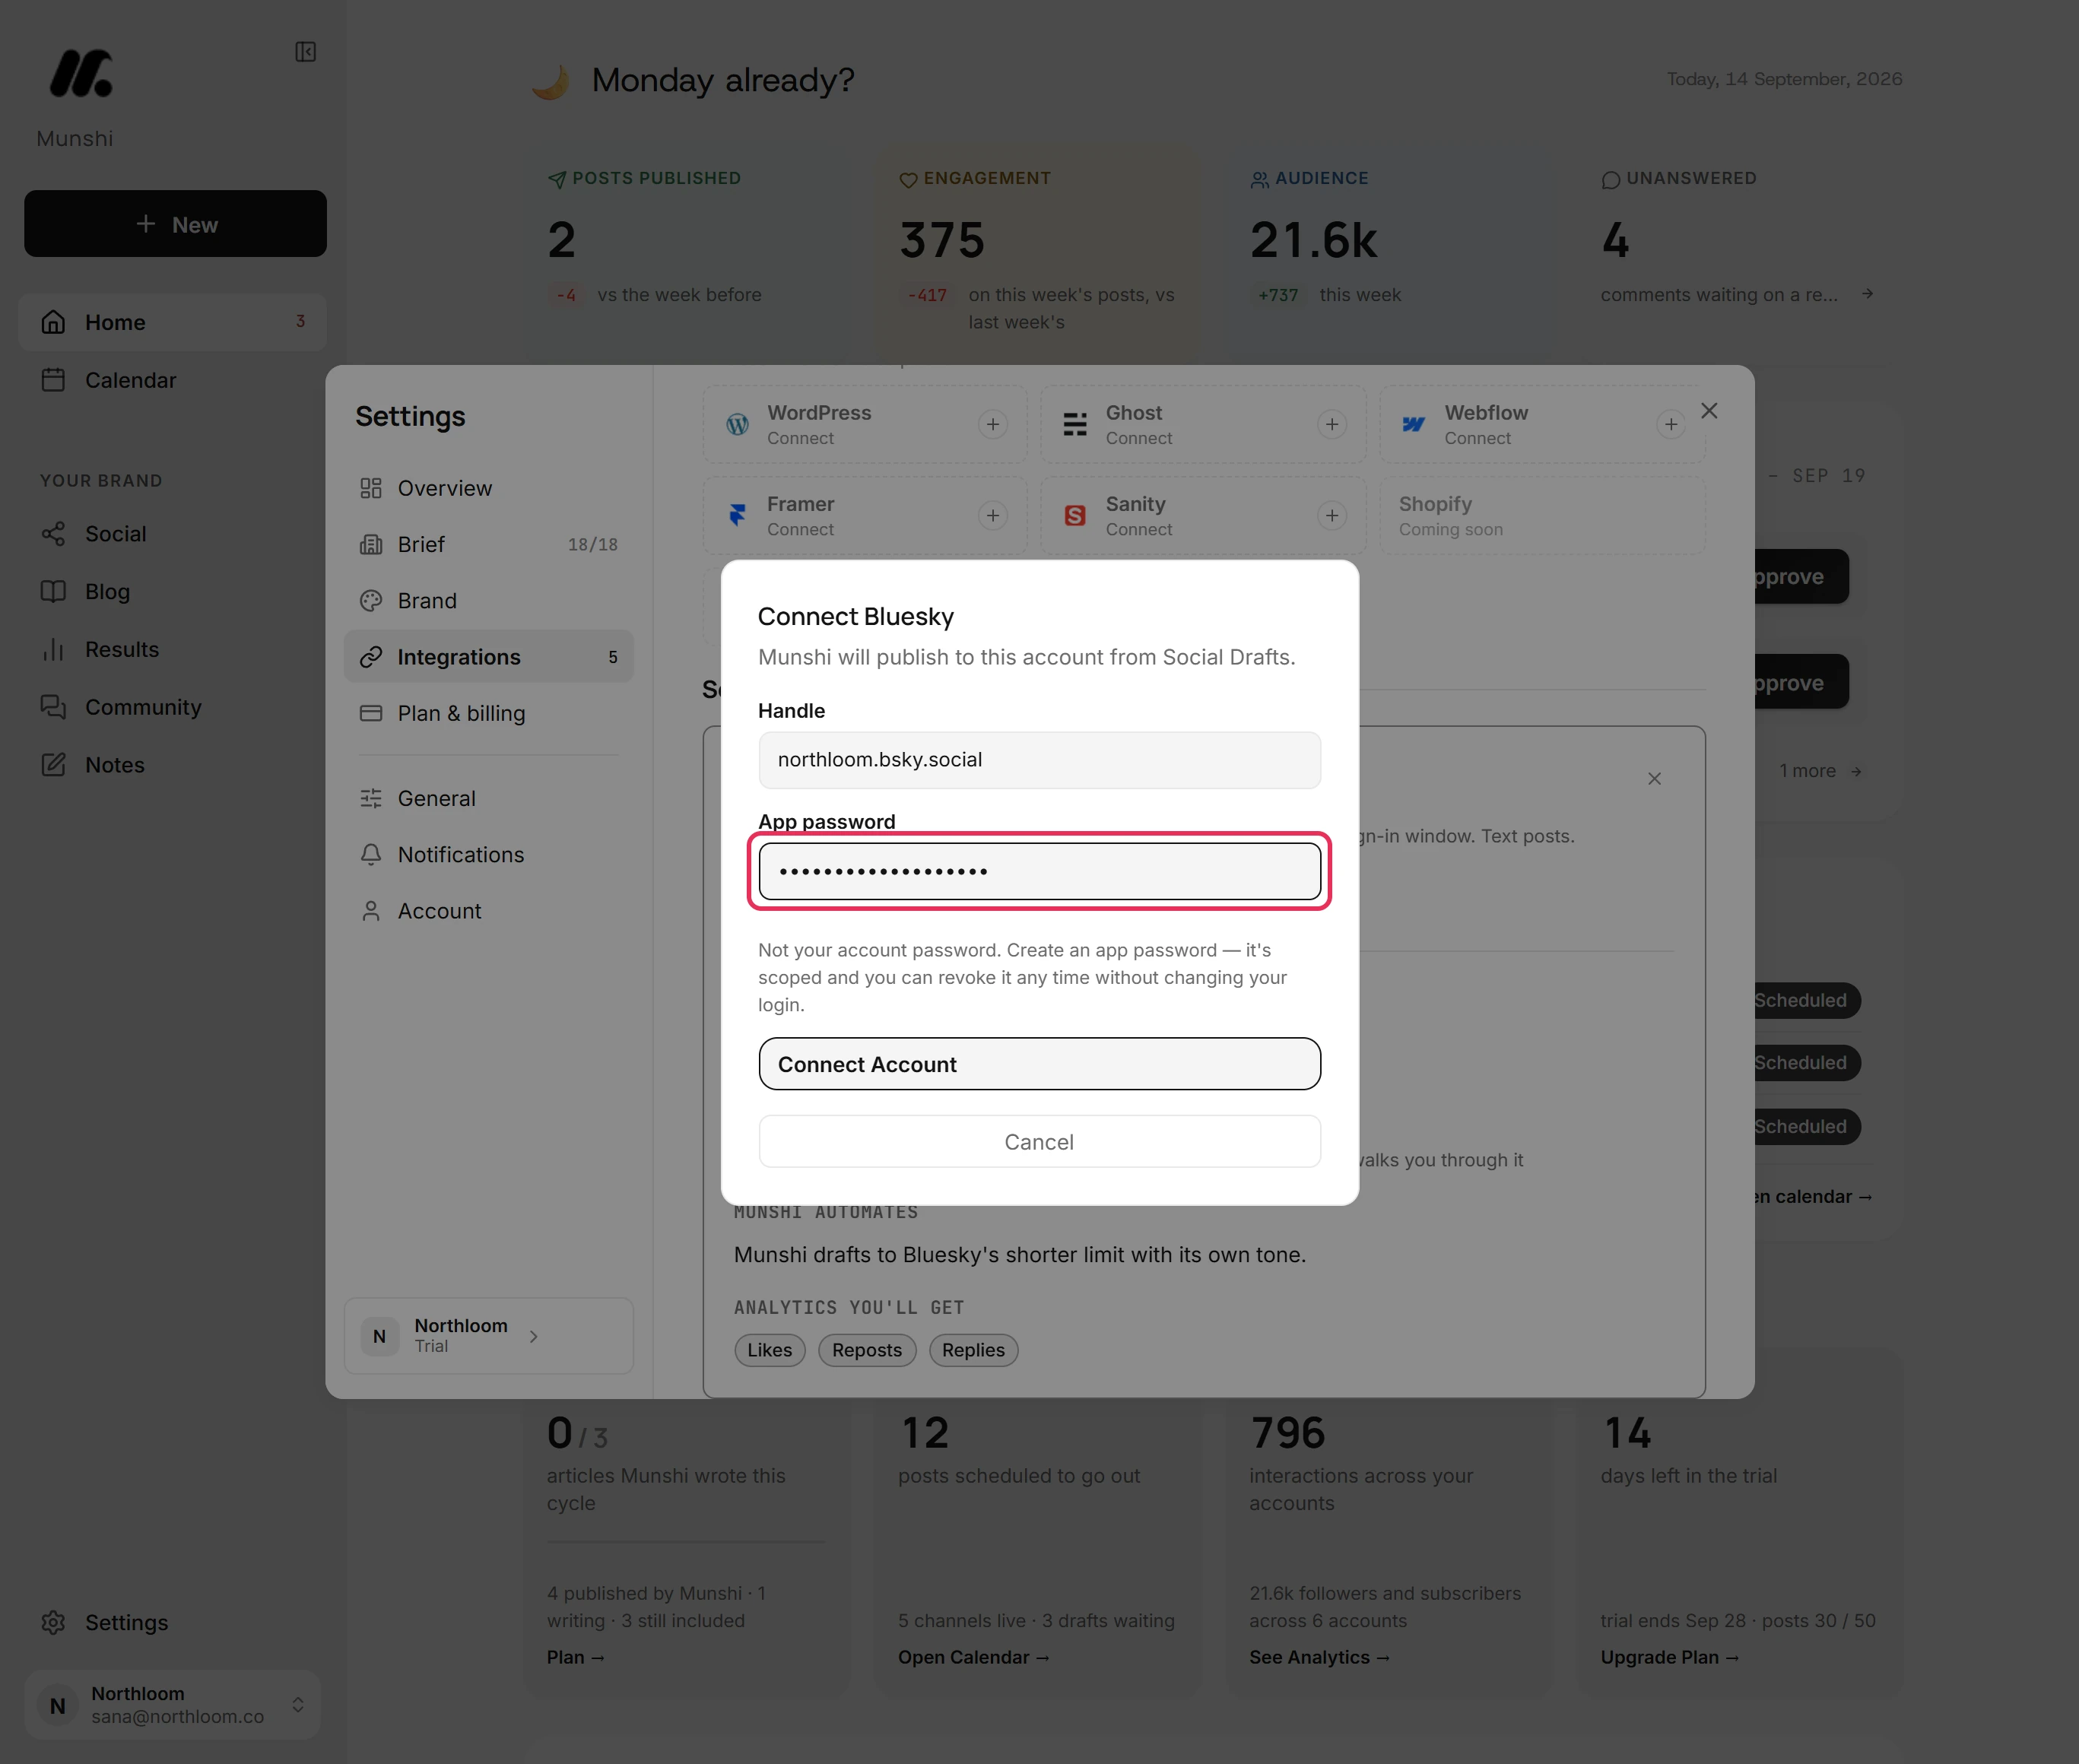Open Plan & billing settings
2079x1764 pixels.
pyautogui.click(x=489, y=713)
